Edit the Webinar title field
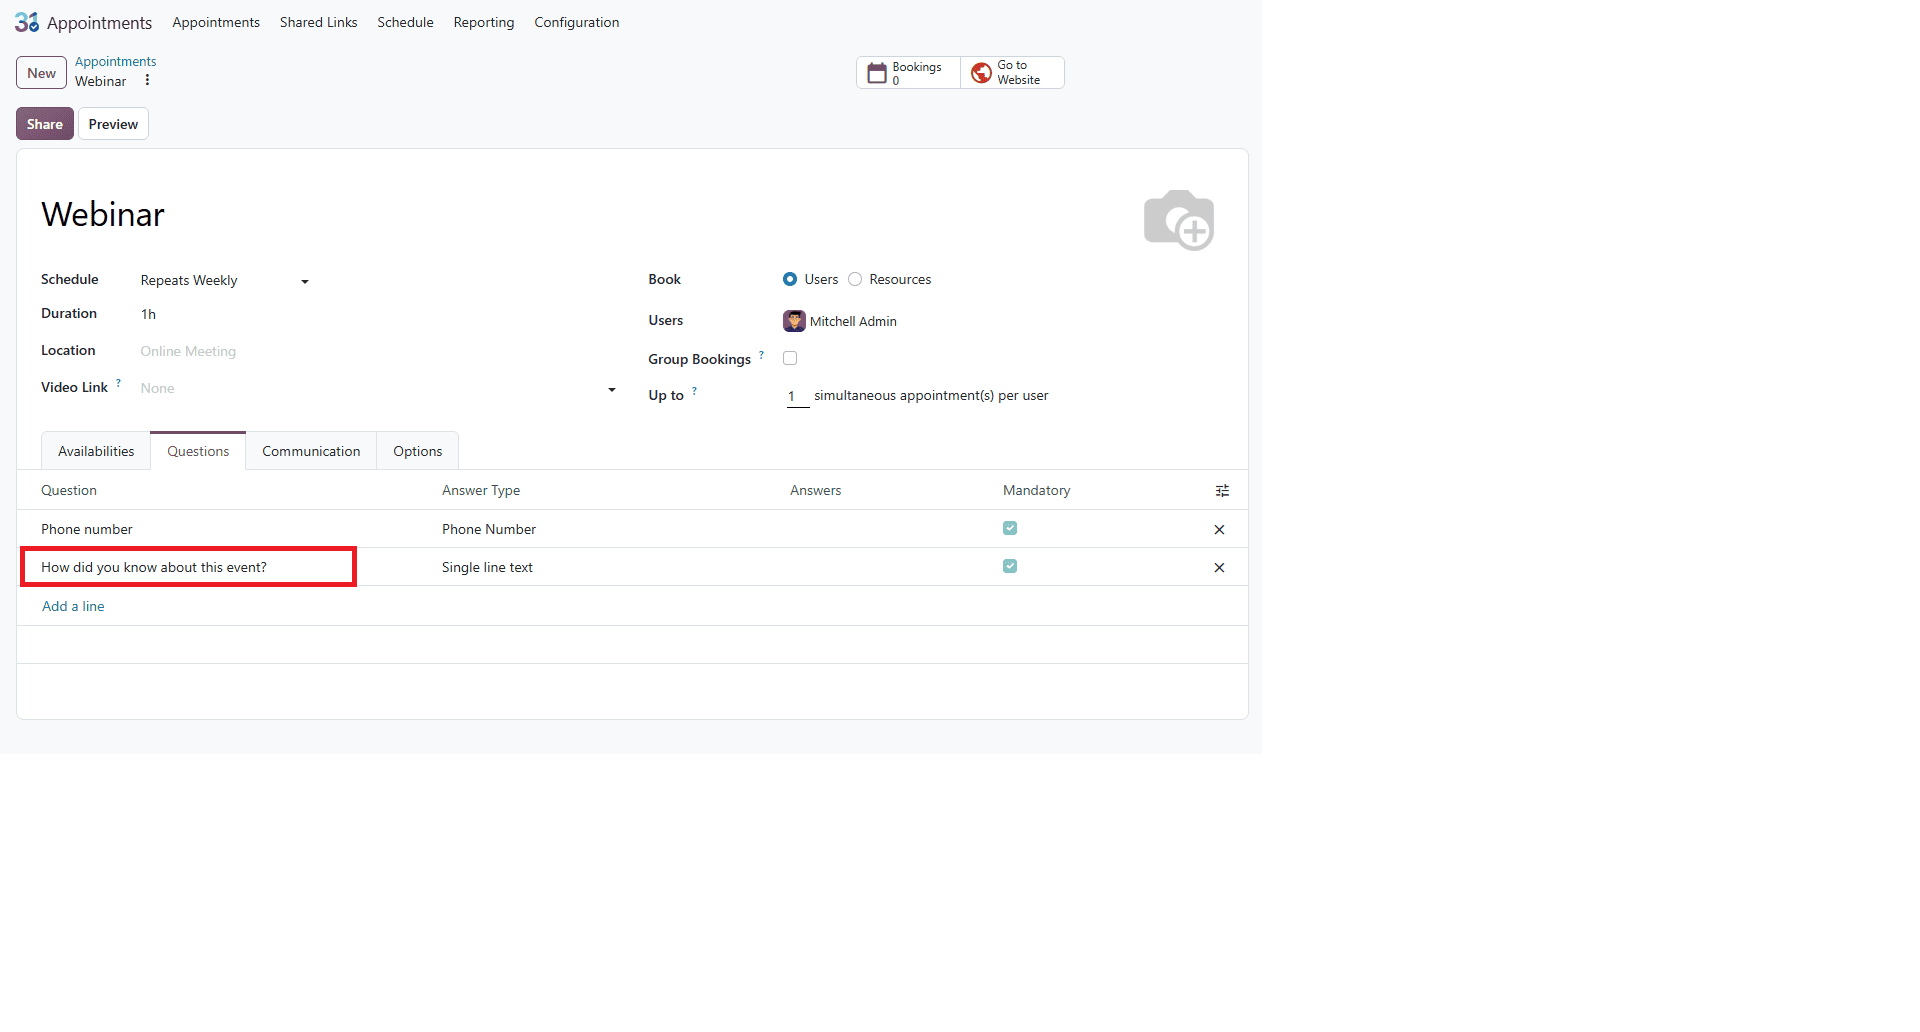 [103, 214]
